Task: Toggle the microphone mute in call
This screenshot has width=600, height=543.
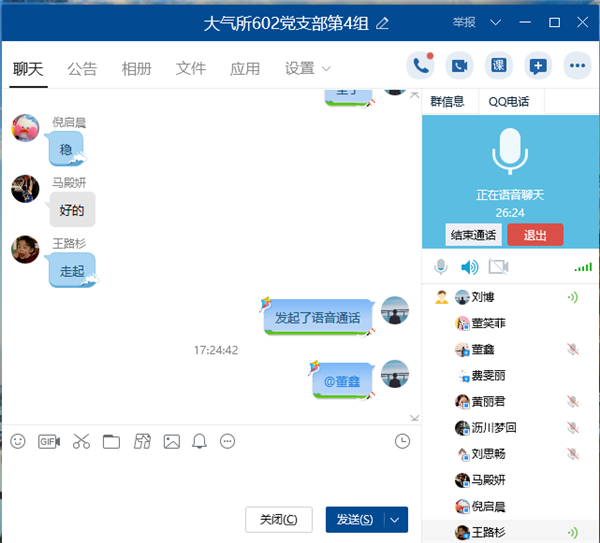Action: 441,267
